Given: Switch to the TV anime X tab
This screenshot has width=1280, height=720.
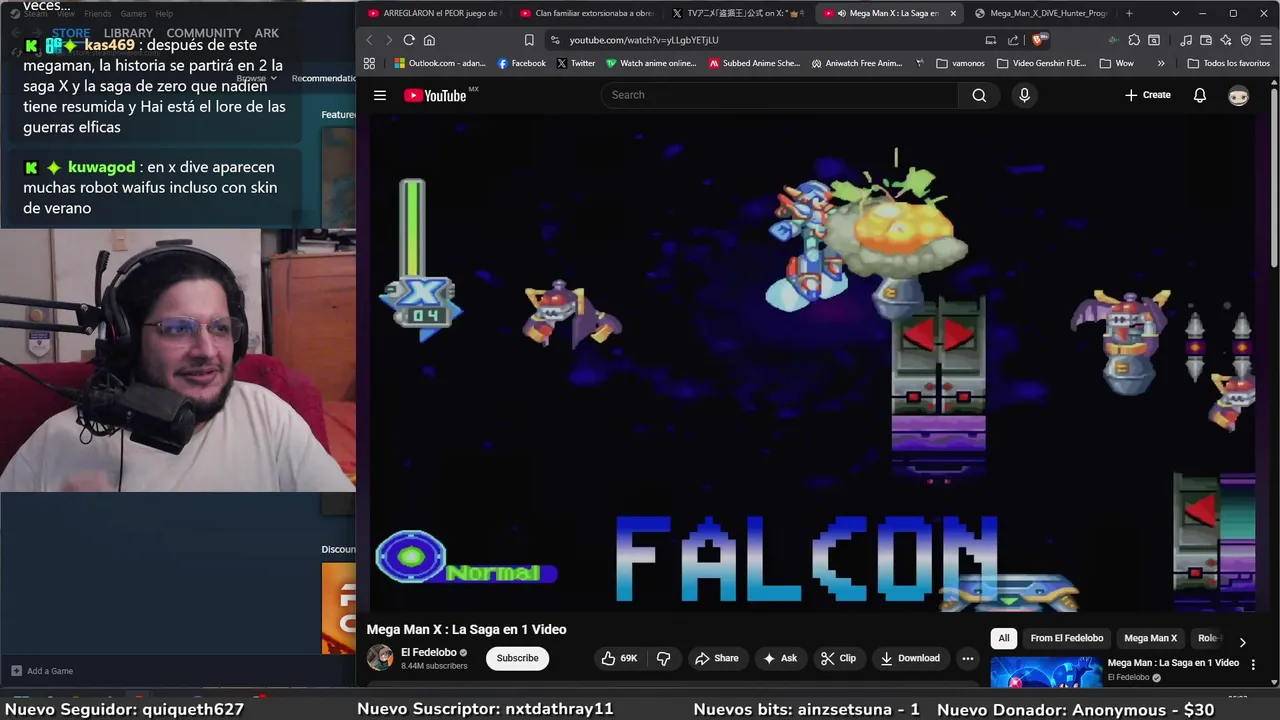Looking at the screenshot, I should [738, 13].
